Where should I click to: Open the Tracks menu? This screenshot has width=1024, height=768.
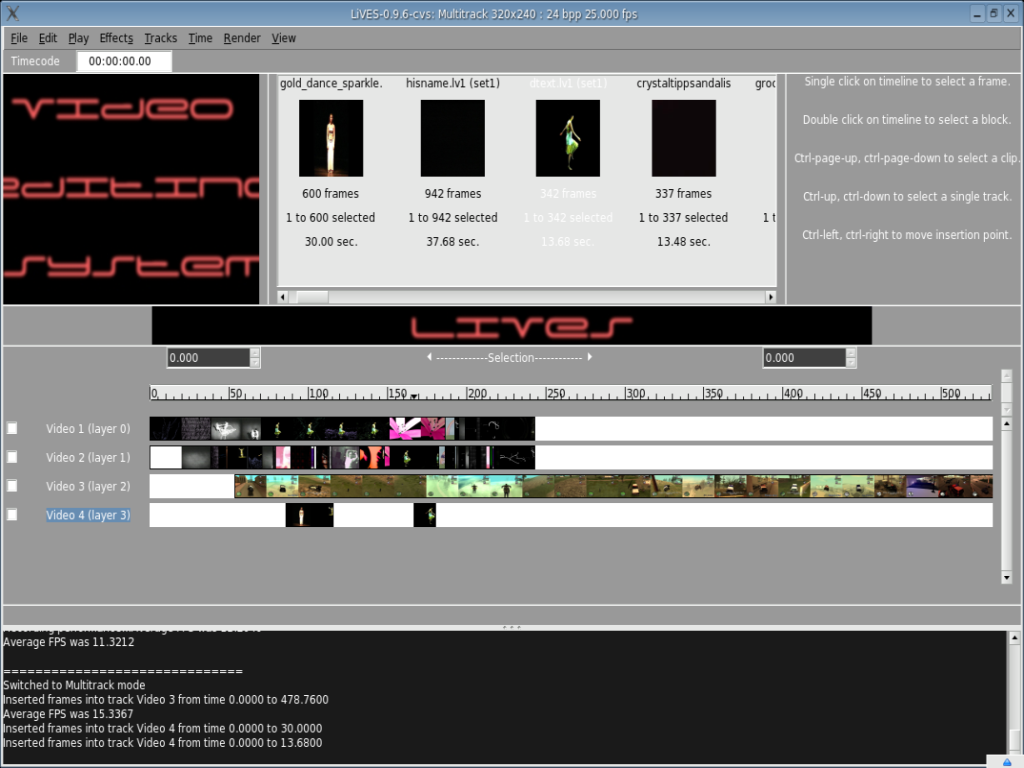[161, 38]
